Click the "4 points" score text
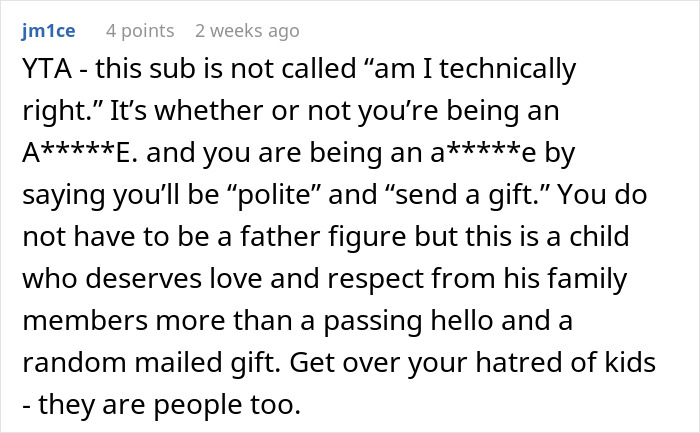This screenshot has height=433, width=700. 140,31
